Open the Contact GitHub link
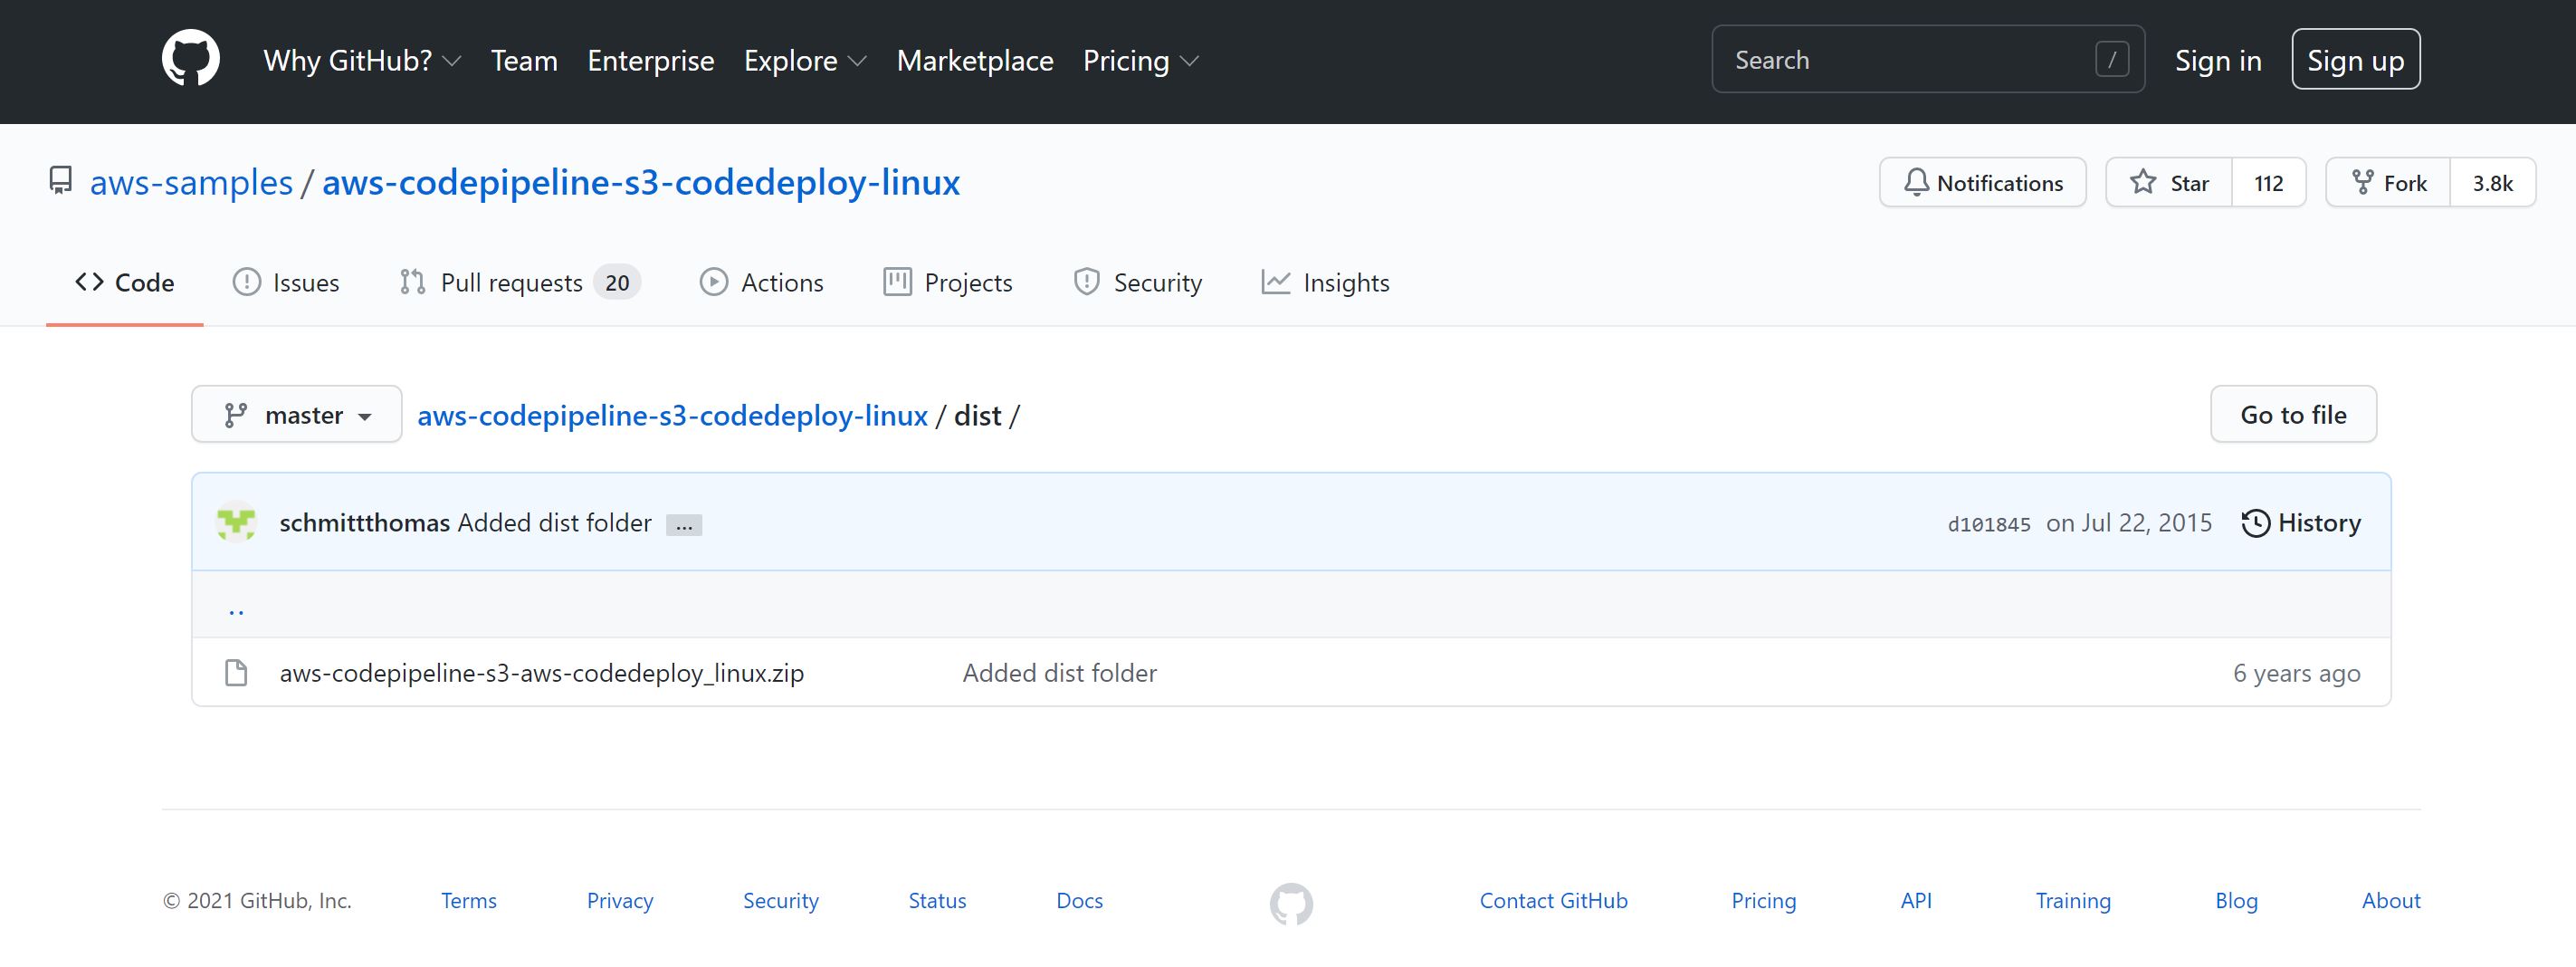Image resolution: width=2576 pixels, height=967 pixels. click(x=1554, y=900)
